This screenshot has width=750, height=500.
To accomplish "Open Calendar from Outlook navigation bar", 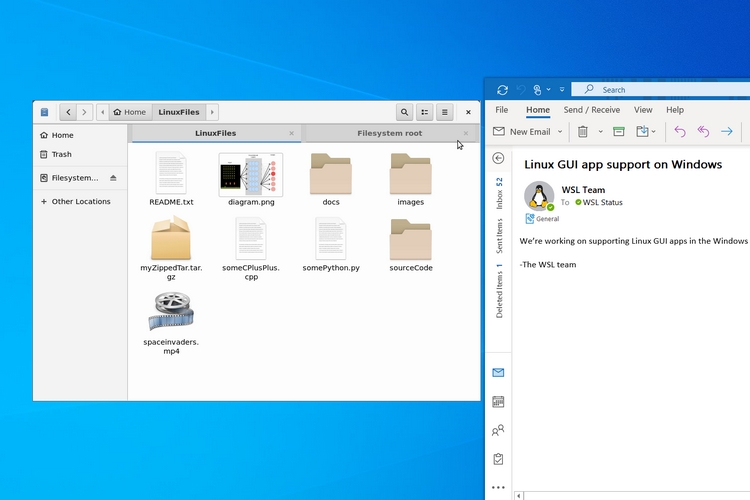I will click(498, 402).
